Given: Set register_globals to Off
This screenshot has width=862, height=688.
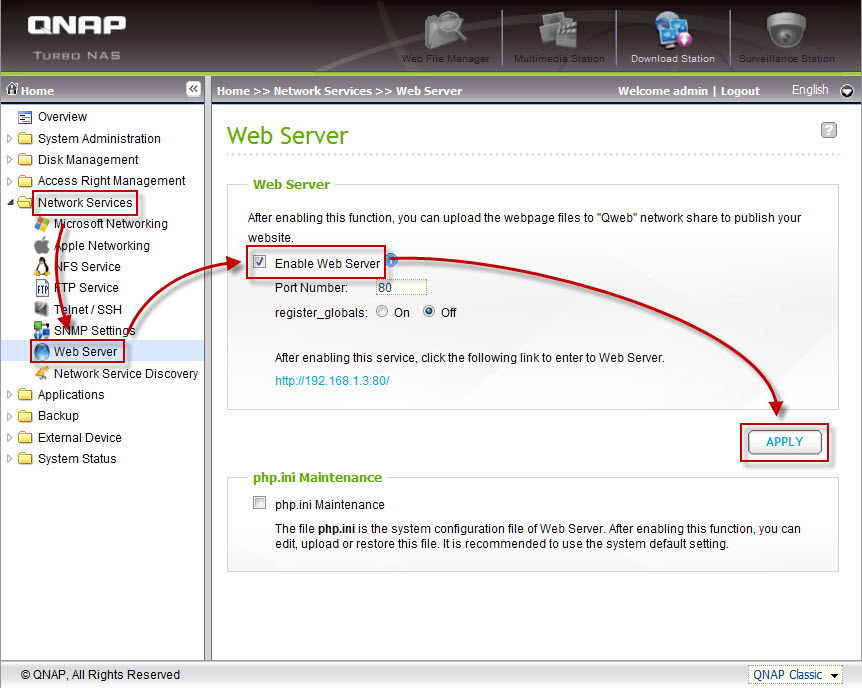Looking at the screenshot, I should [x=429, y=311].
